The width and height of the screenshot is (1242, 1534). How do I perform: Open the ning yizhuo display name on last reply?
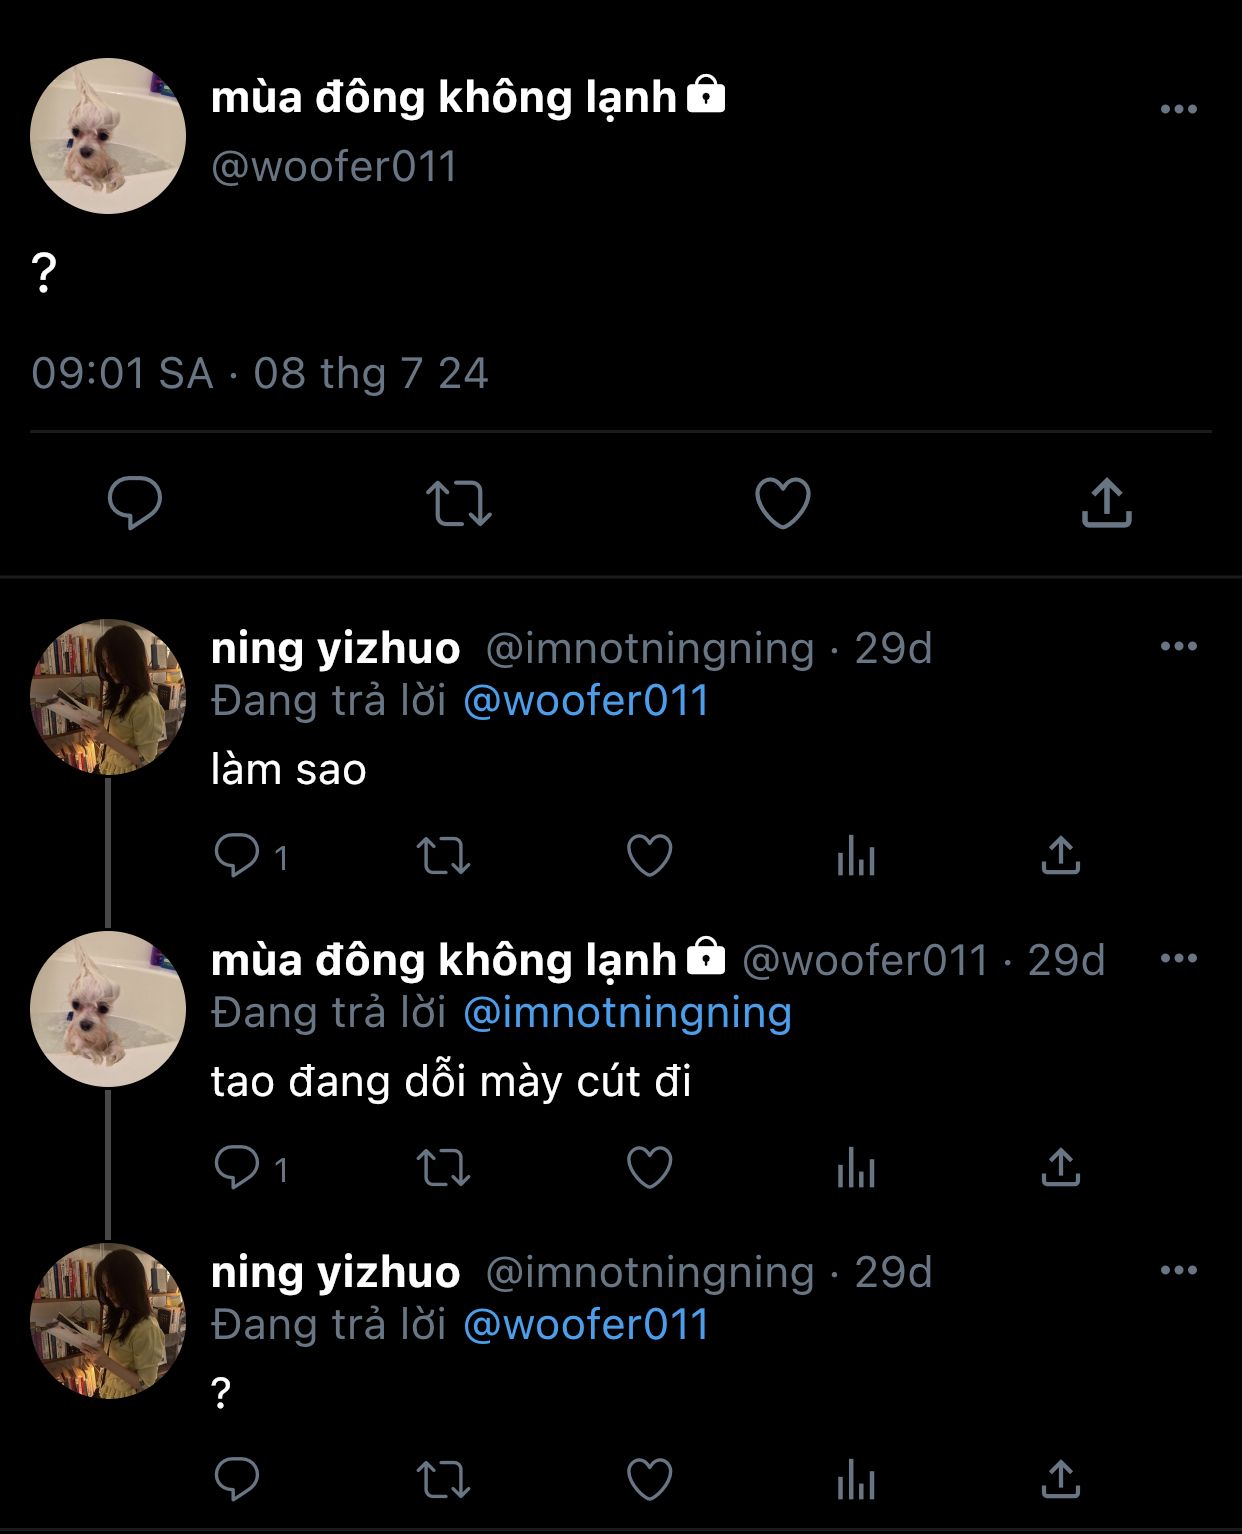point(336,1272)
